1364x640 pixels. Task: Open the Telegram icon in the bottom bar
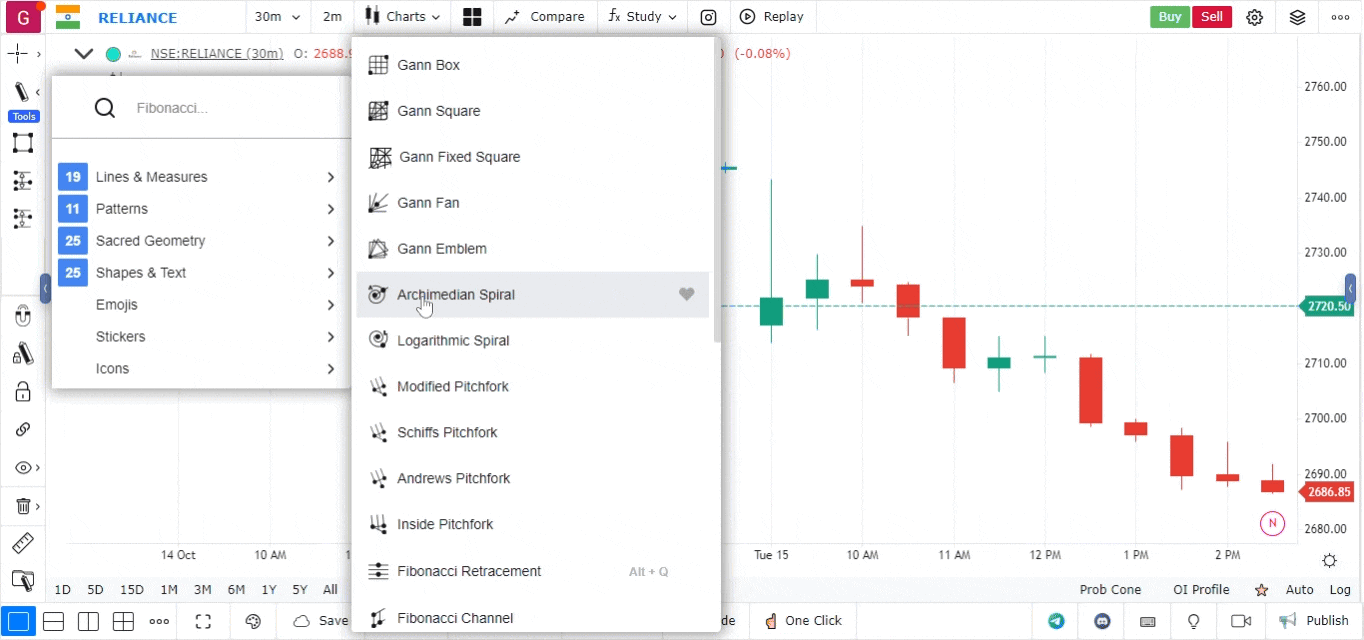pyautogui.click(x=1056, y=621)
